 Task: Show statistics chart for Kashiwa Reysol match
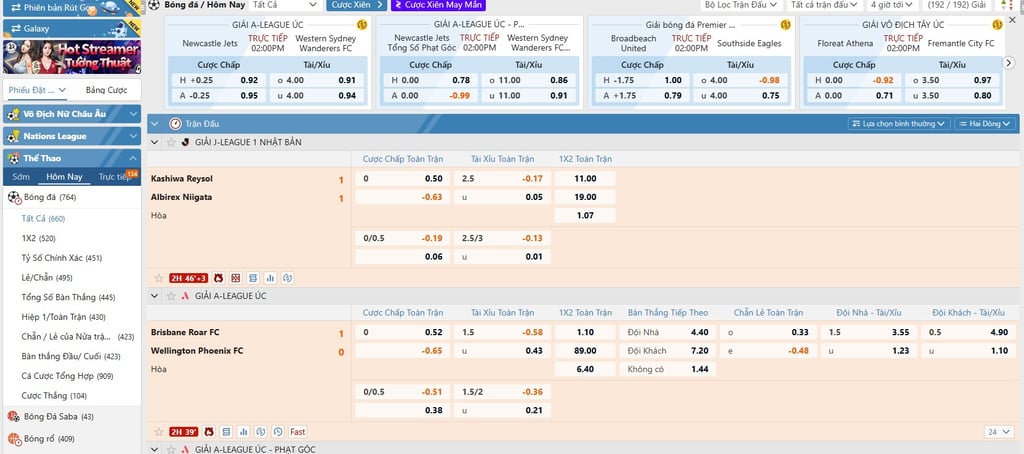[270, 278]
